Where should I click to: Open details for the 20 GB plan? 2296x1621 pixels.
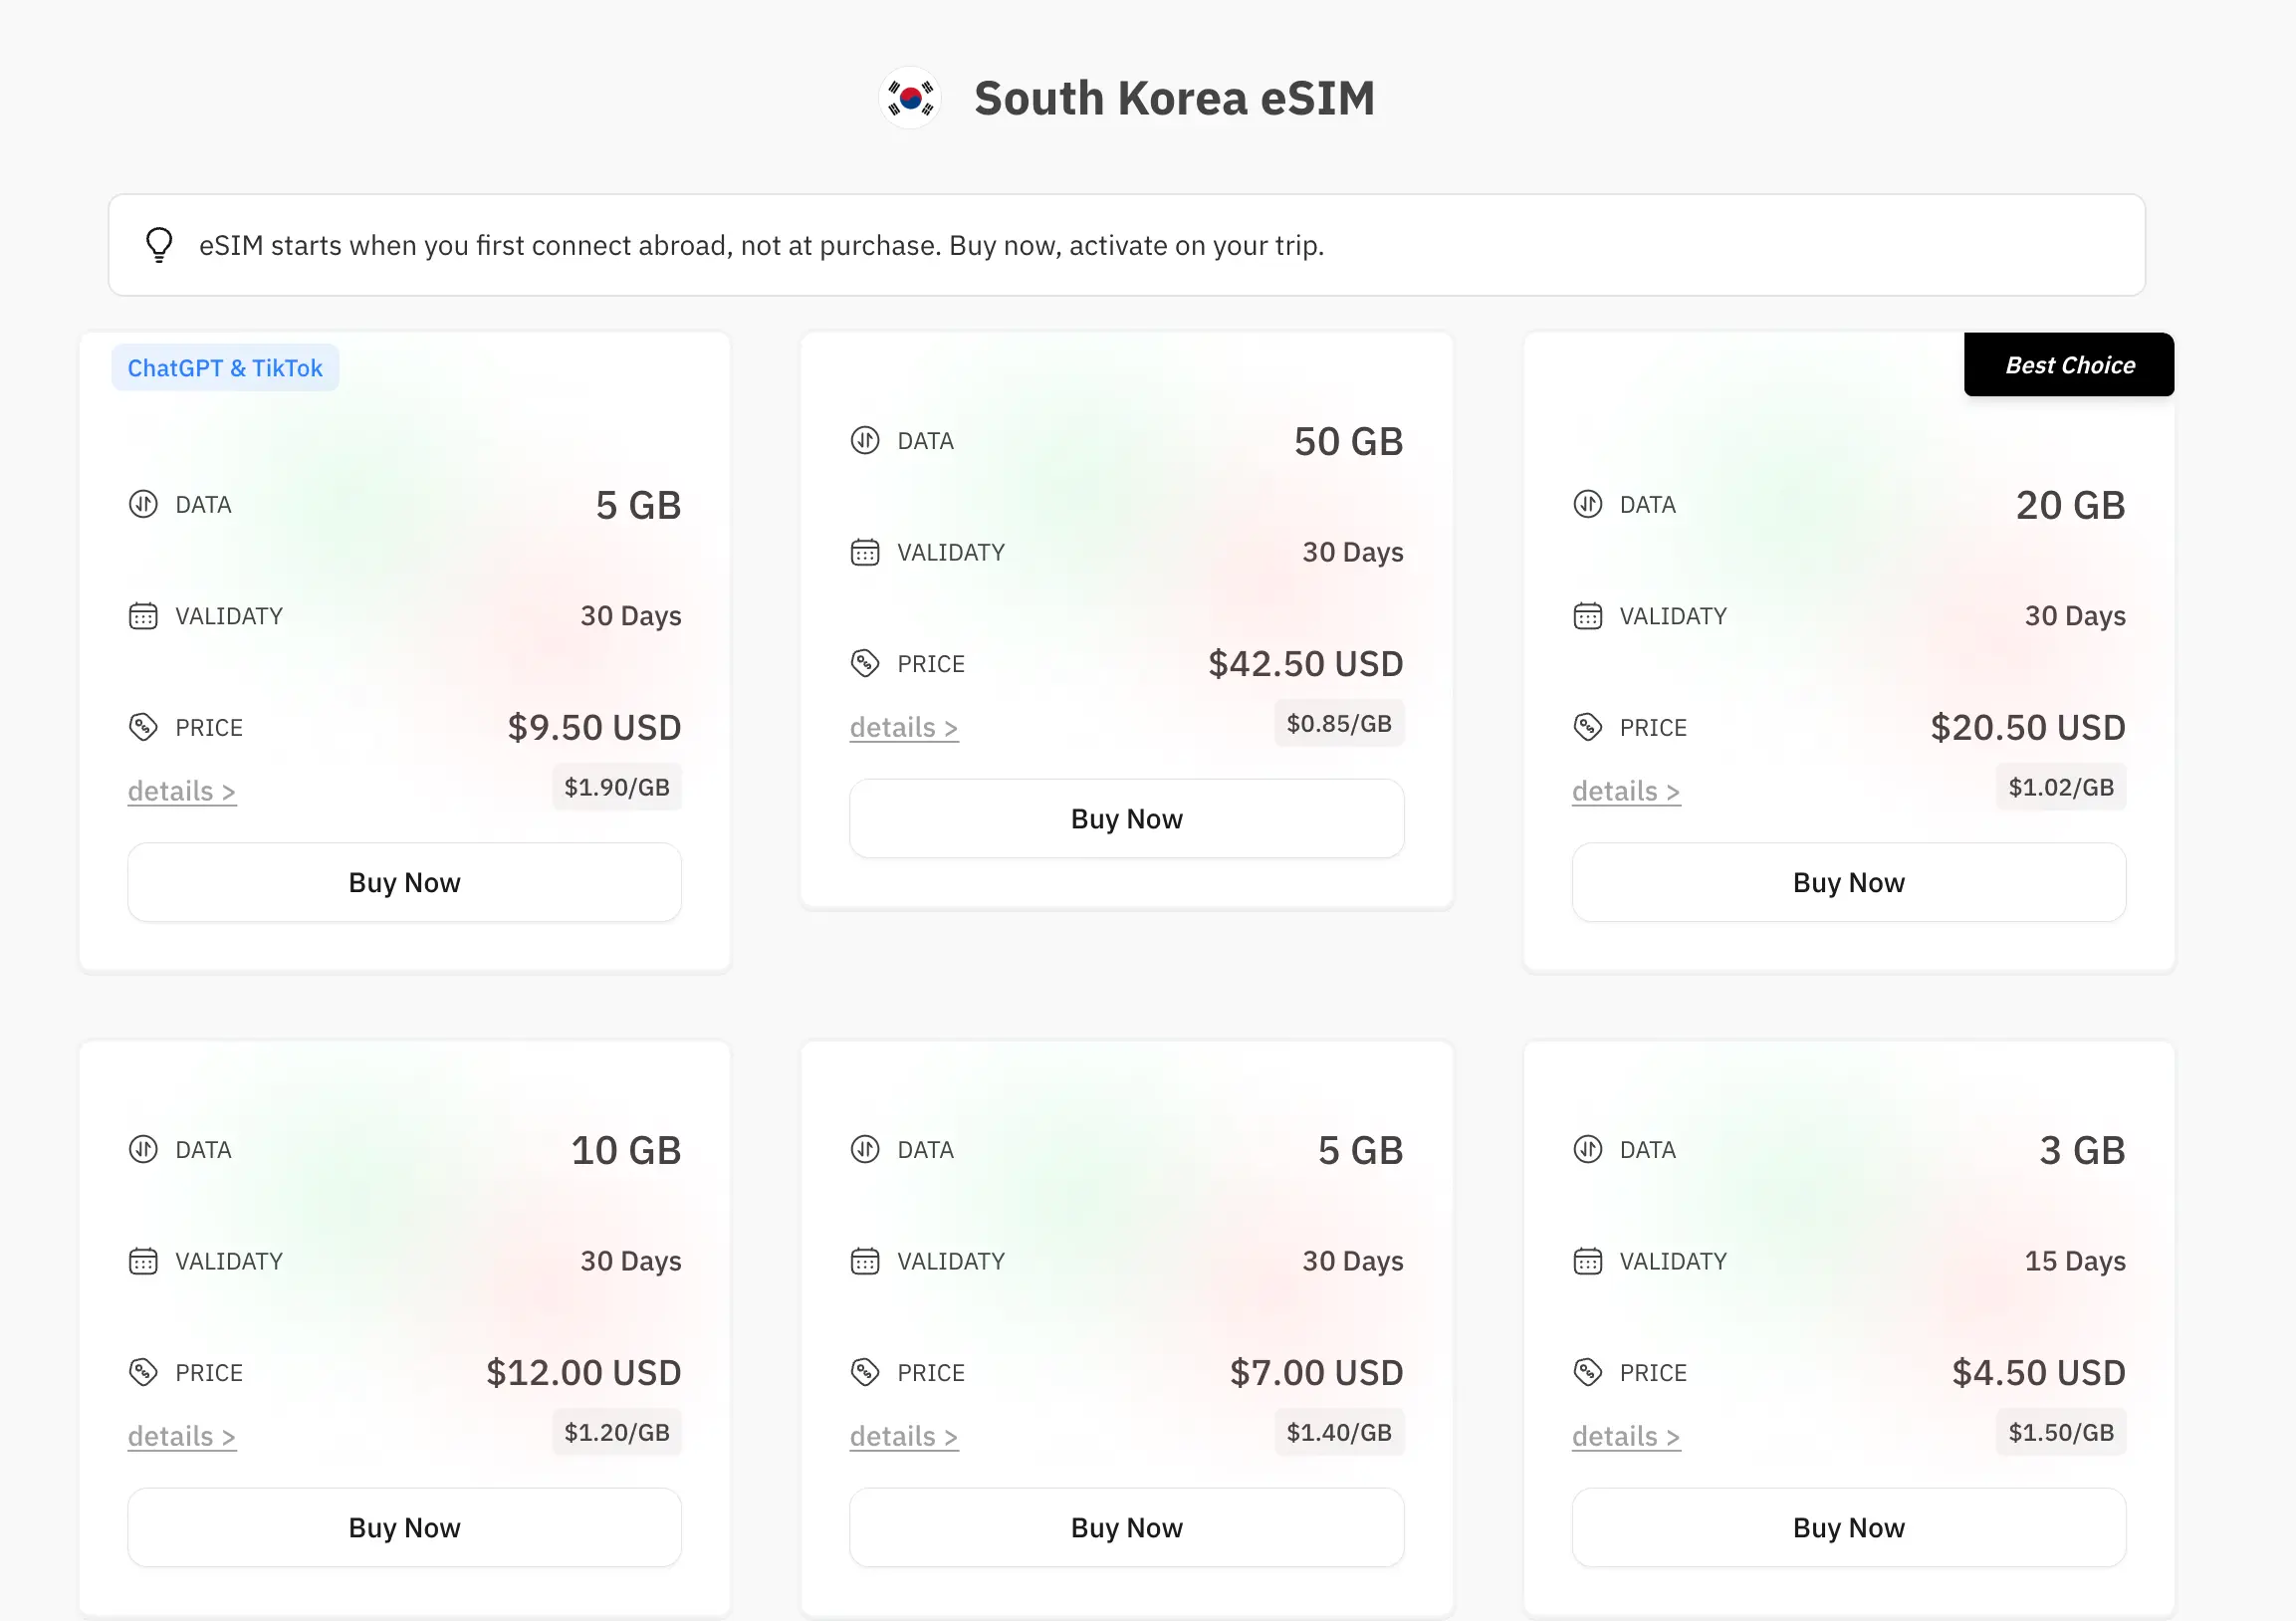[x=1626, y=791]
